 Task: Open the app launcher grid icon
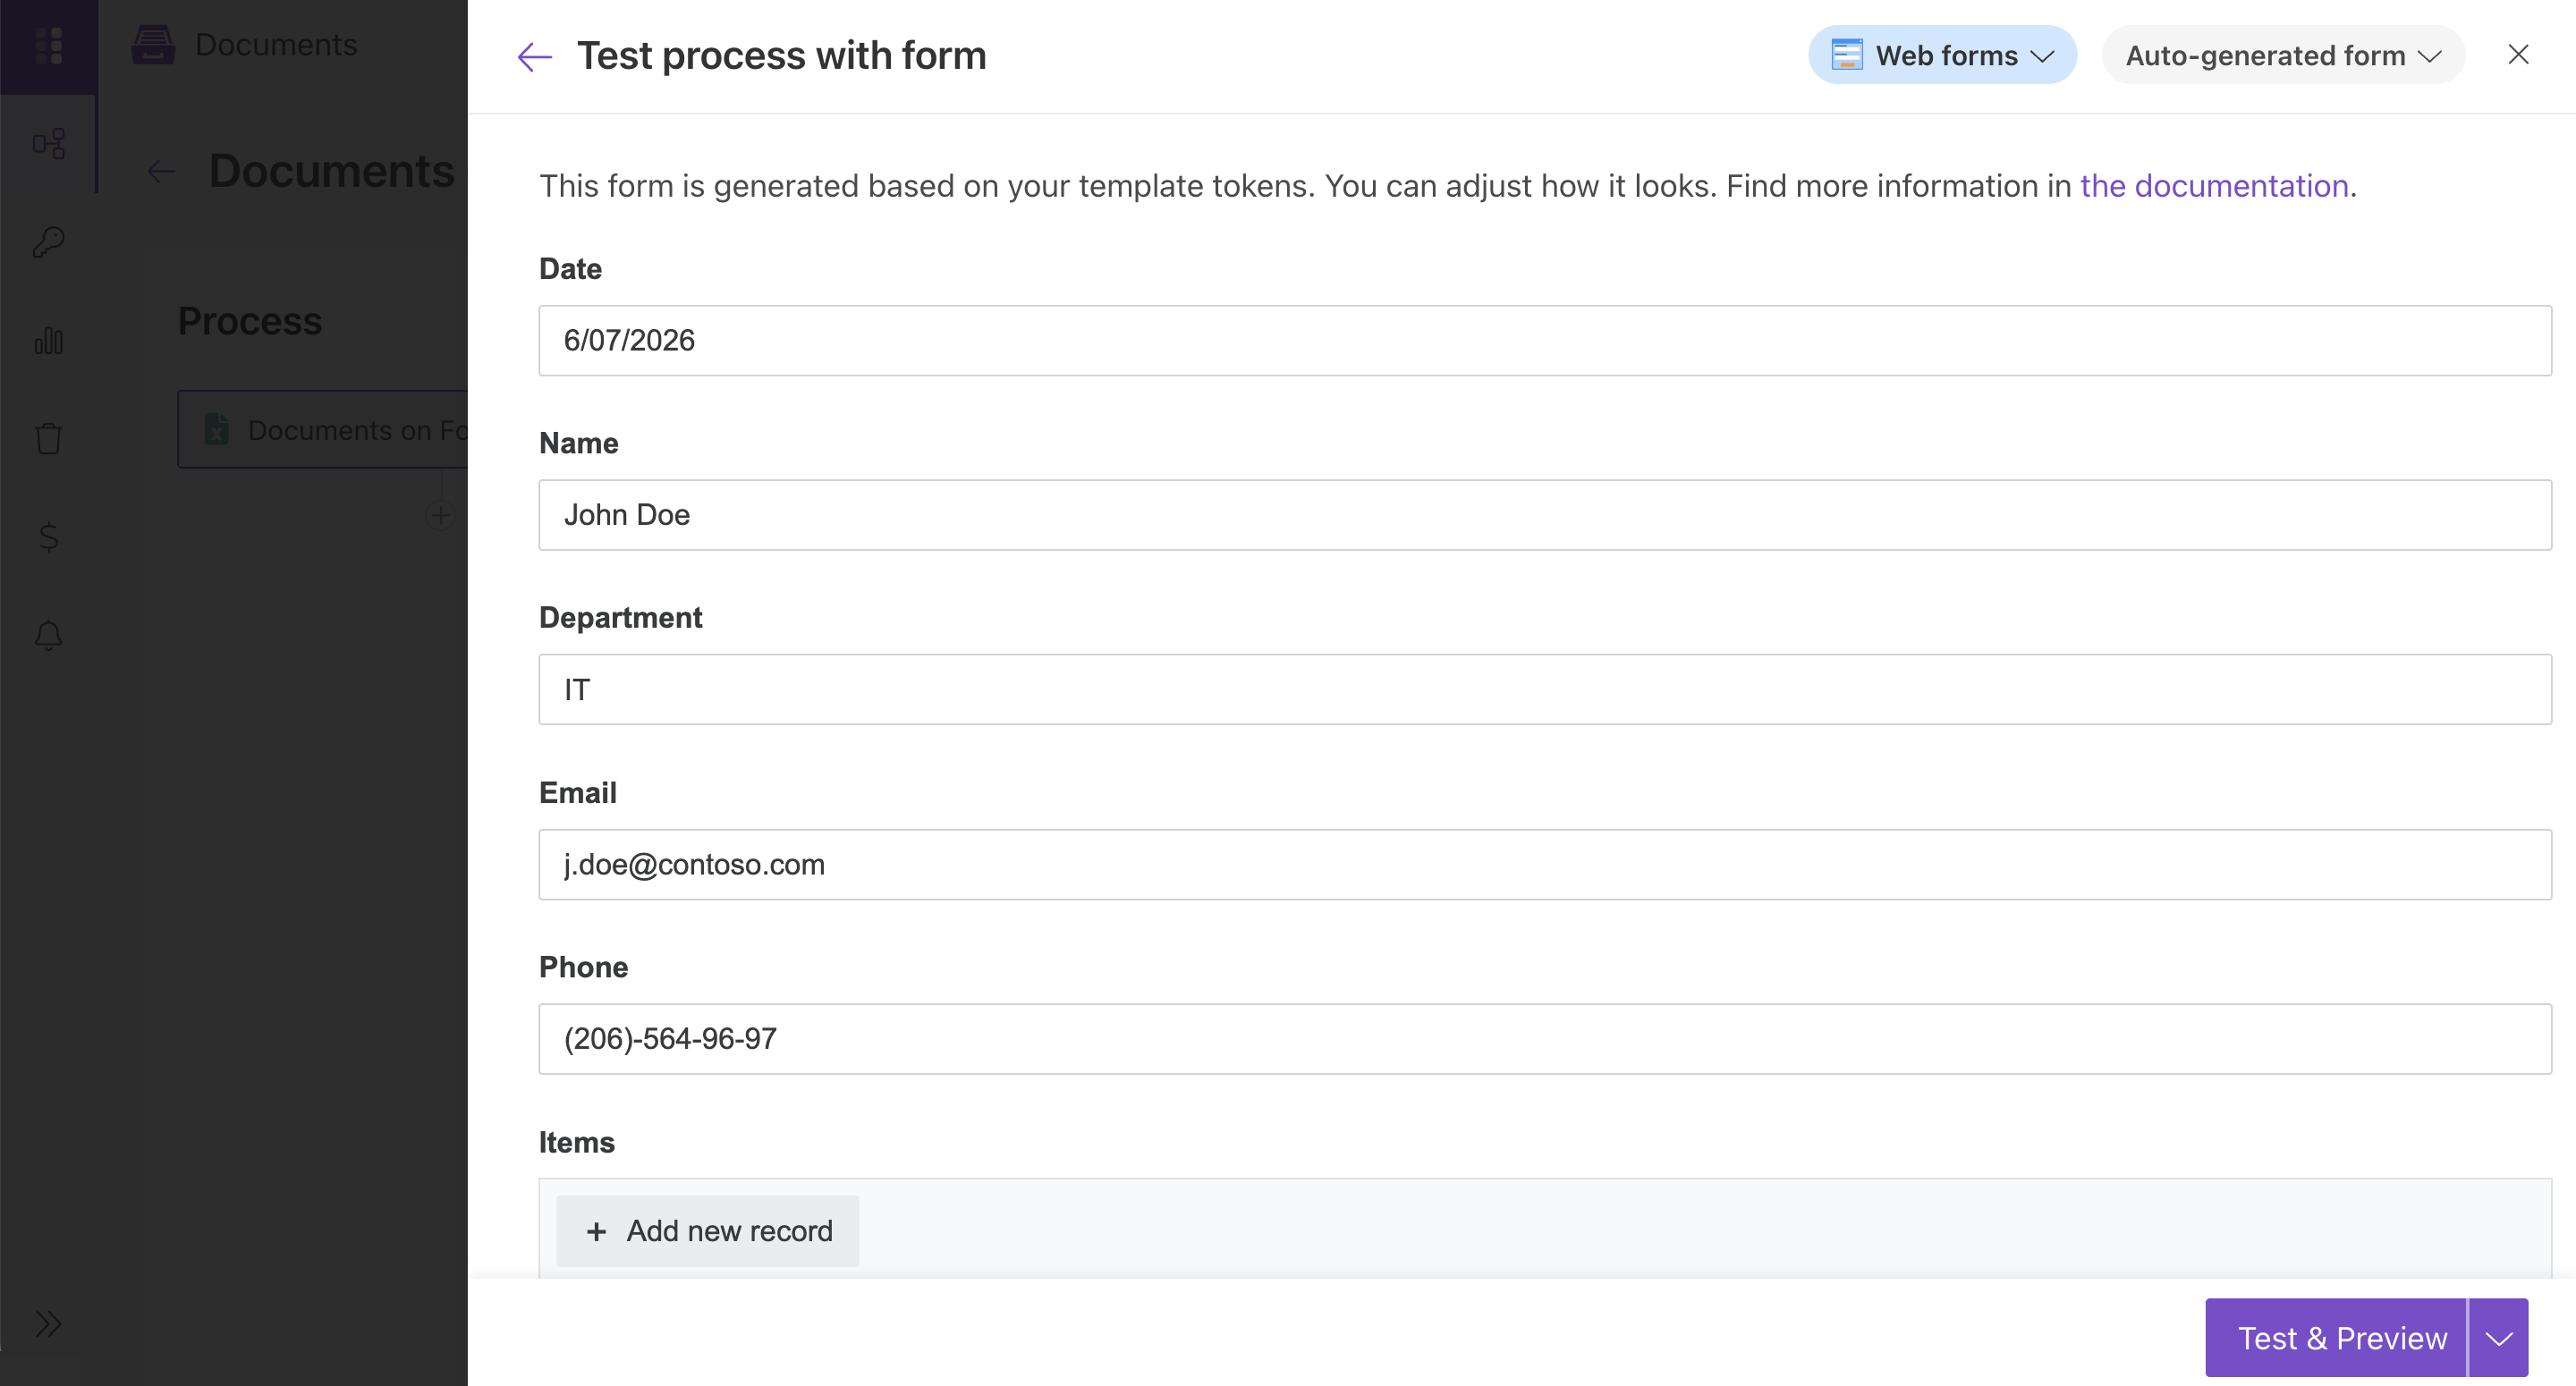[x=49, y=46]
